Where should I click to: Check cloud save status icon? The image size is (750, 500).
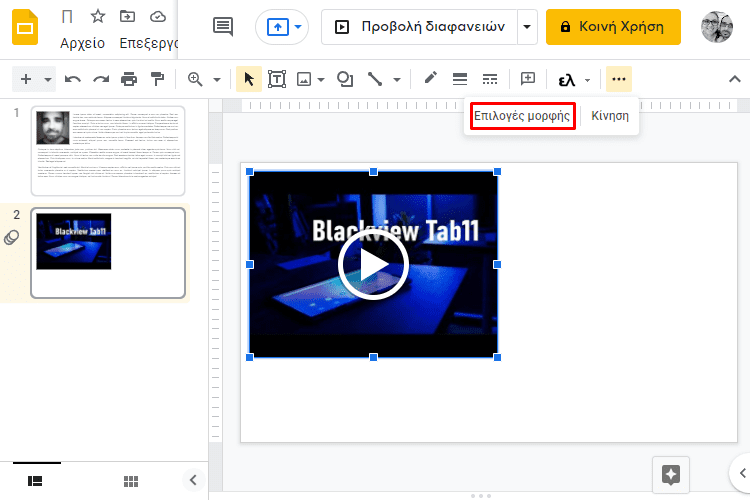click(x=158, y=17)
